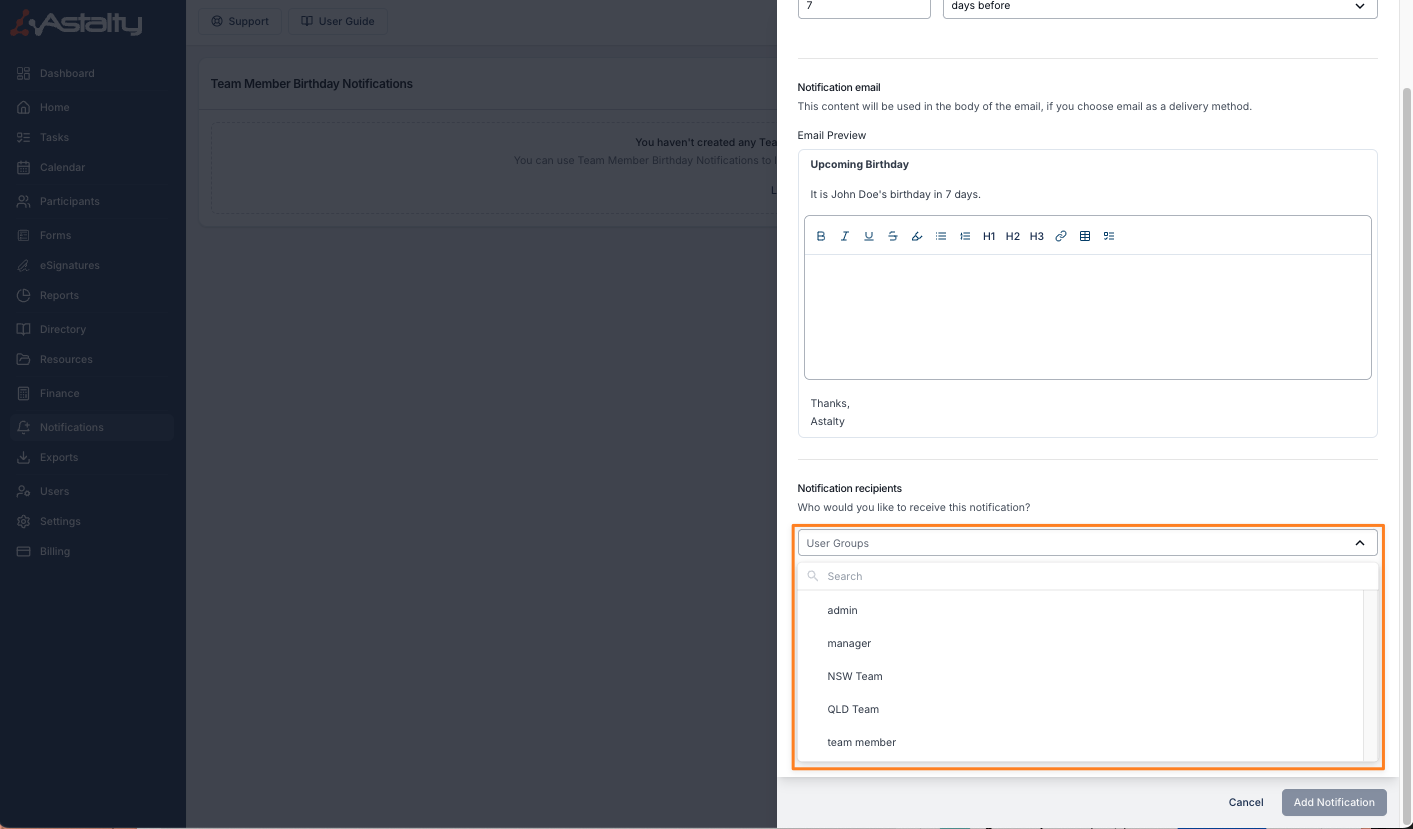Insert a bulleted list
The height and width of the screenshot is (829, 1413).
pos(941,236)
